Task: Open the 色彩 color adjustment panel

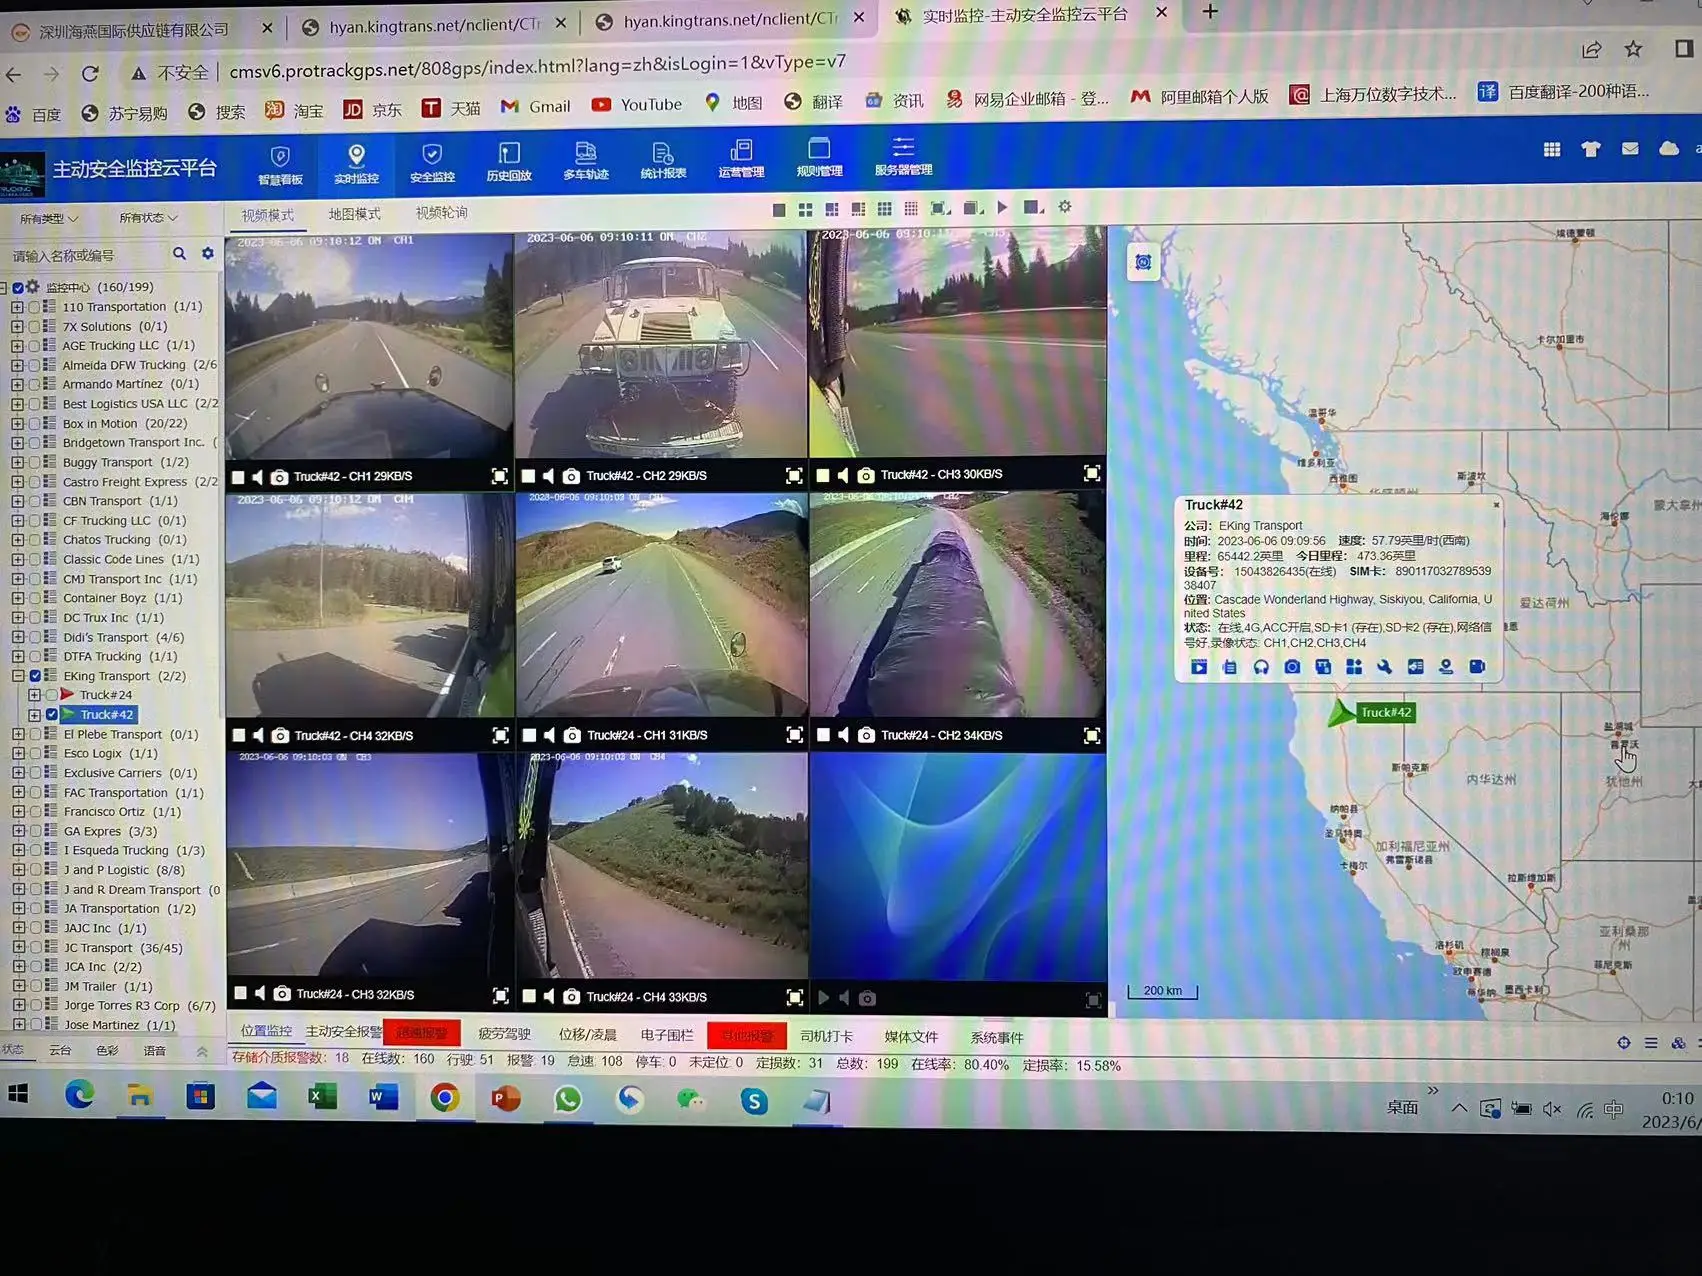Action: (x=108, y=1050)
